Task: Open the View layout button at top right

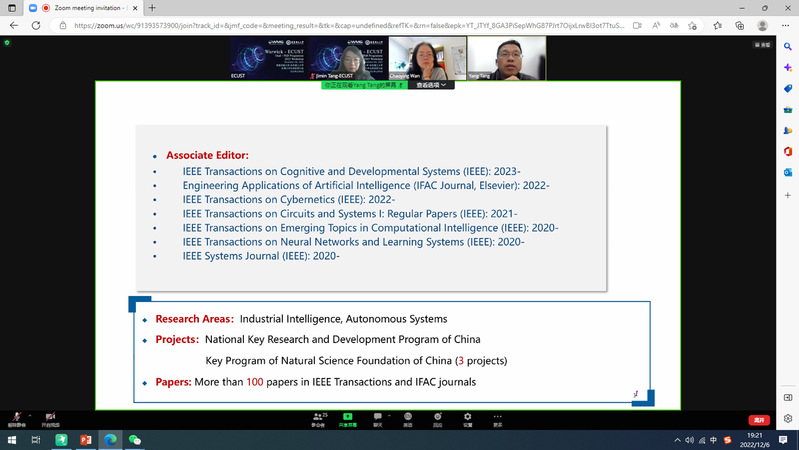Action: tap(762, 45)
